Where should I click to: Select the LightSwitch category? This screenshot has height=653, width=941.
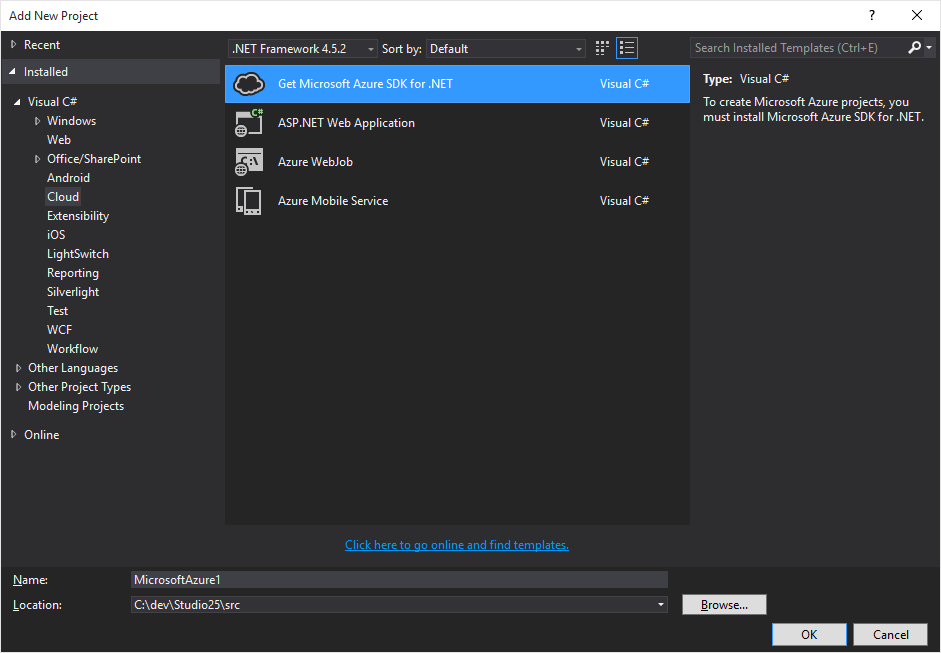coord(78,254)
